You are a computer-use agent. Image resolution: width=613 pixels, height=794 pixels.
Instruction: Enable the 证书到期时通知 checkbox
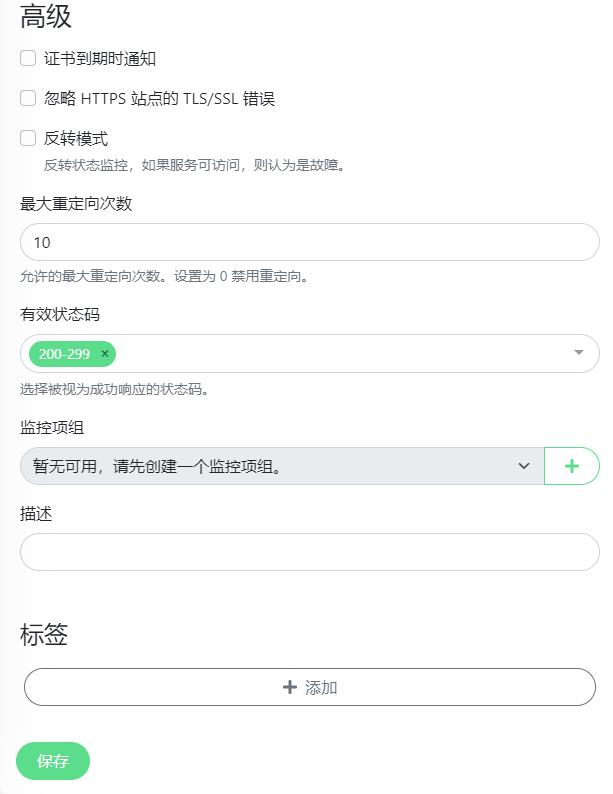click(28, 58)
